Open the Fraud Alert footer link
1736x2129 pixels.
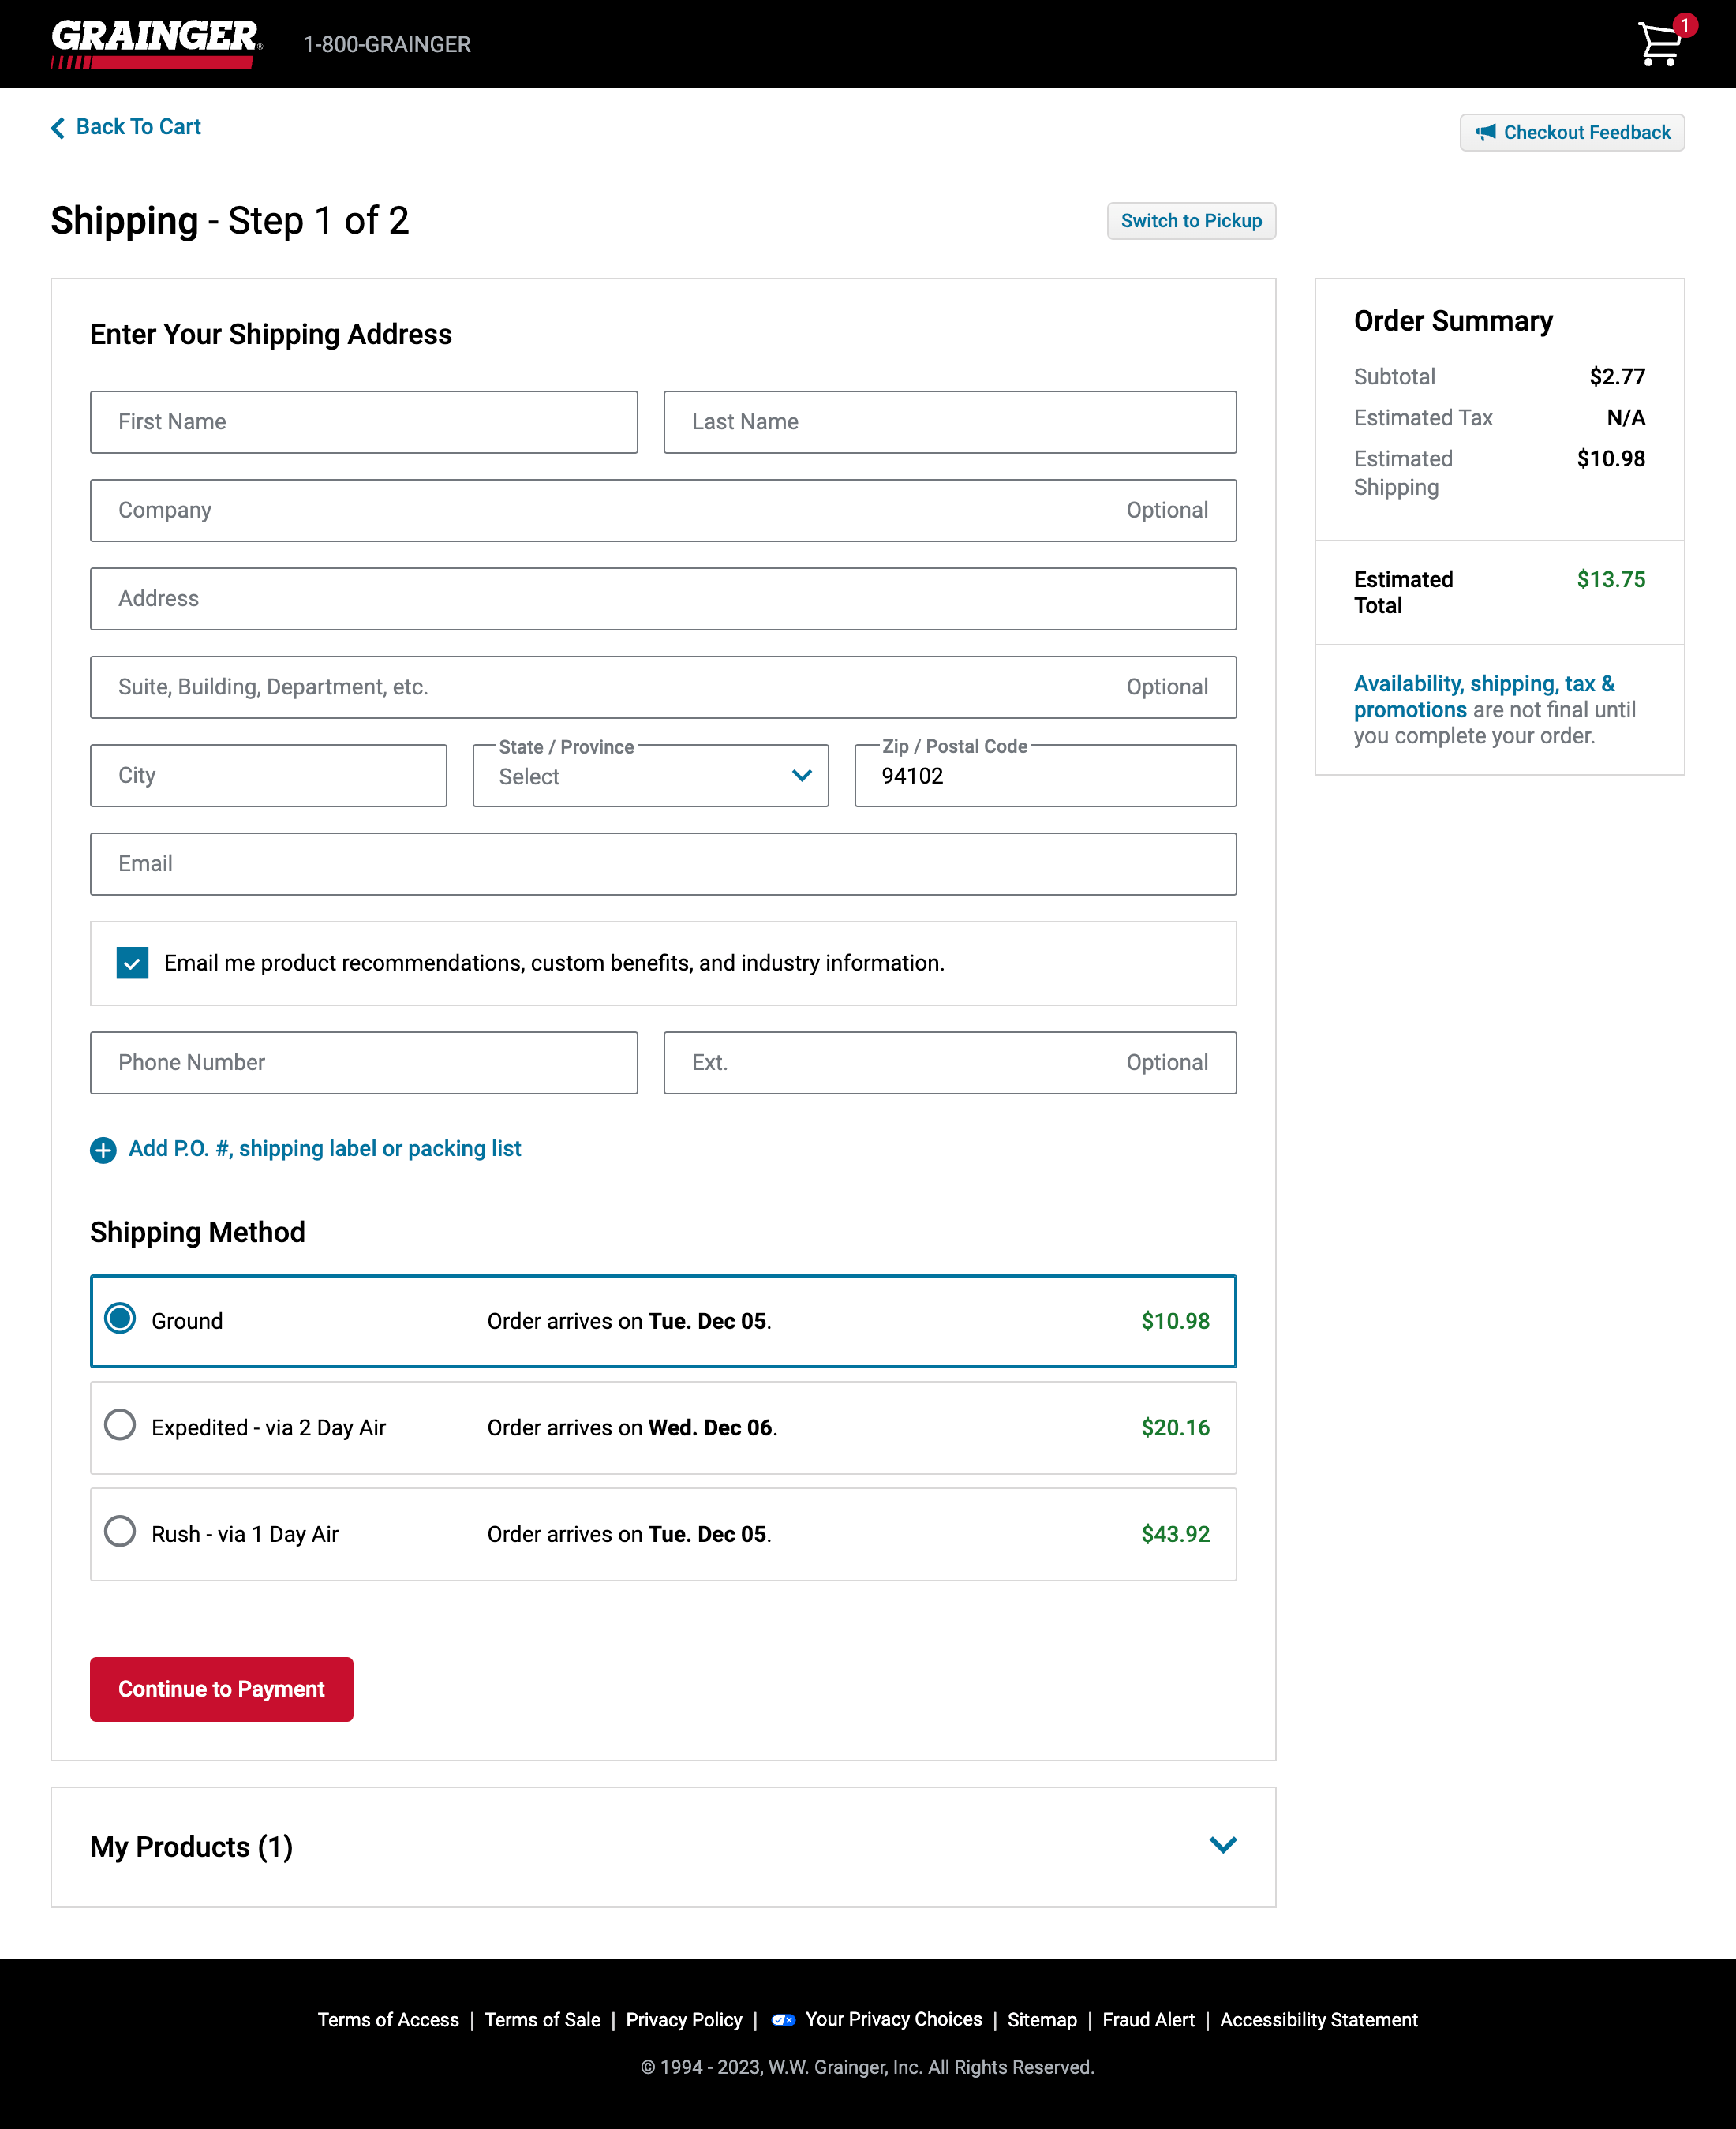1148,2019
